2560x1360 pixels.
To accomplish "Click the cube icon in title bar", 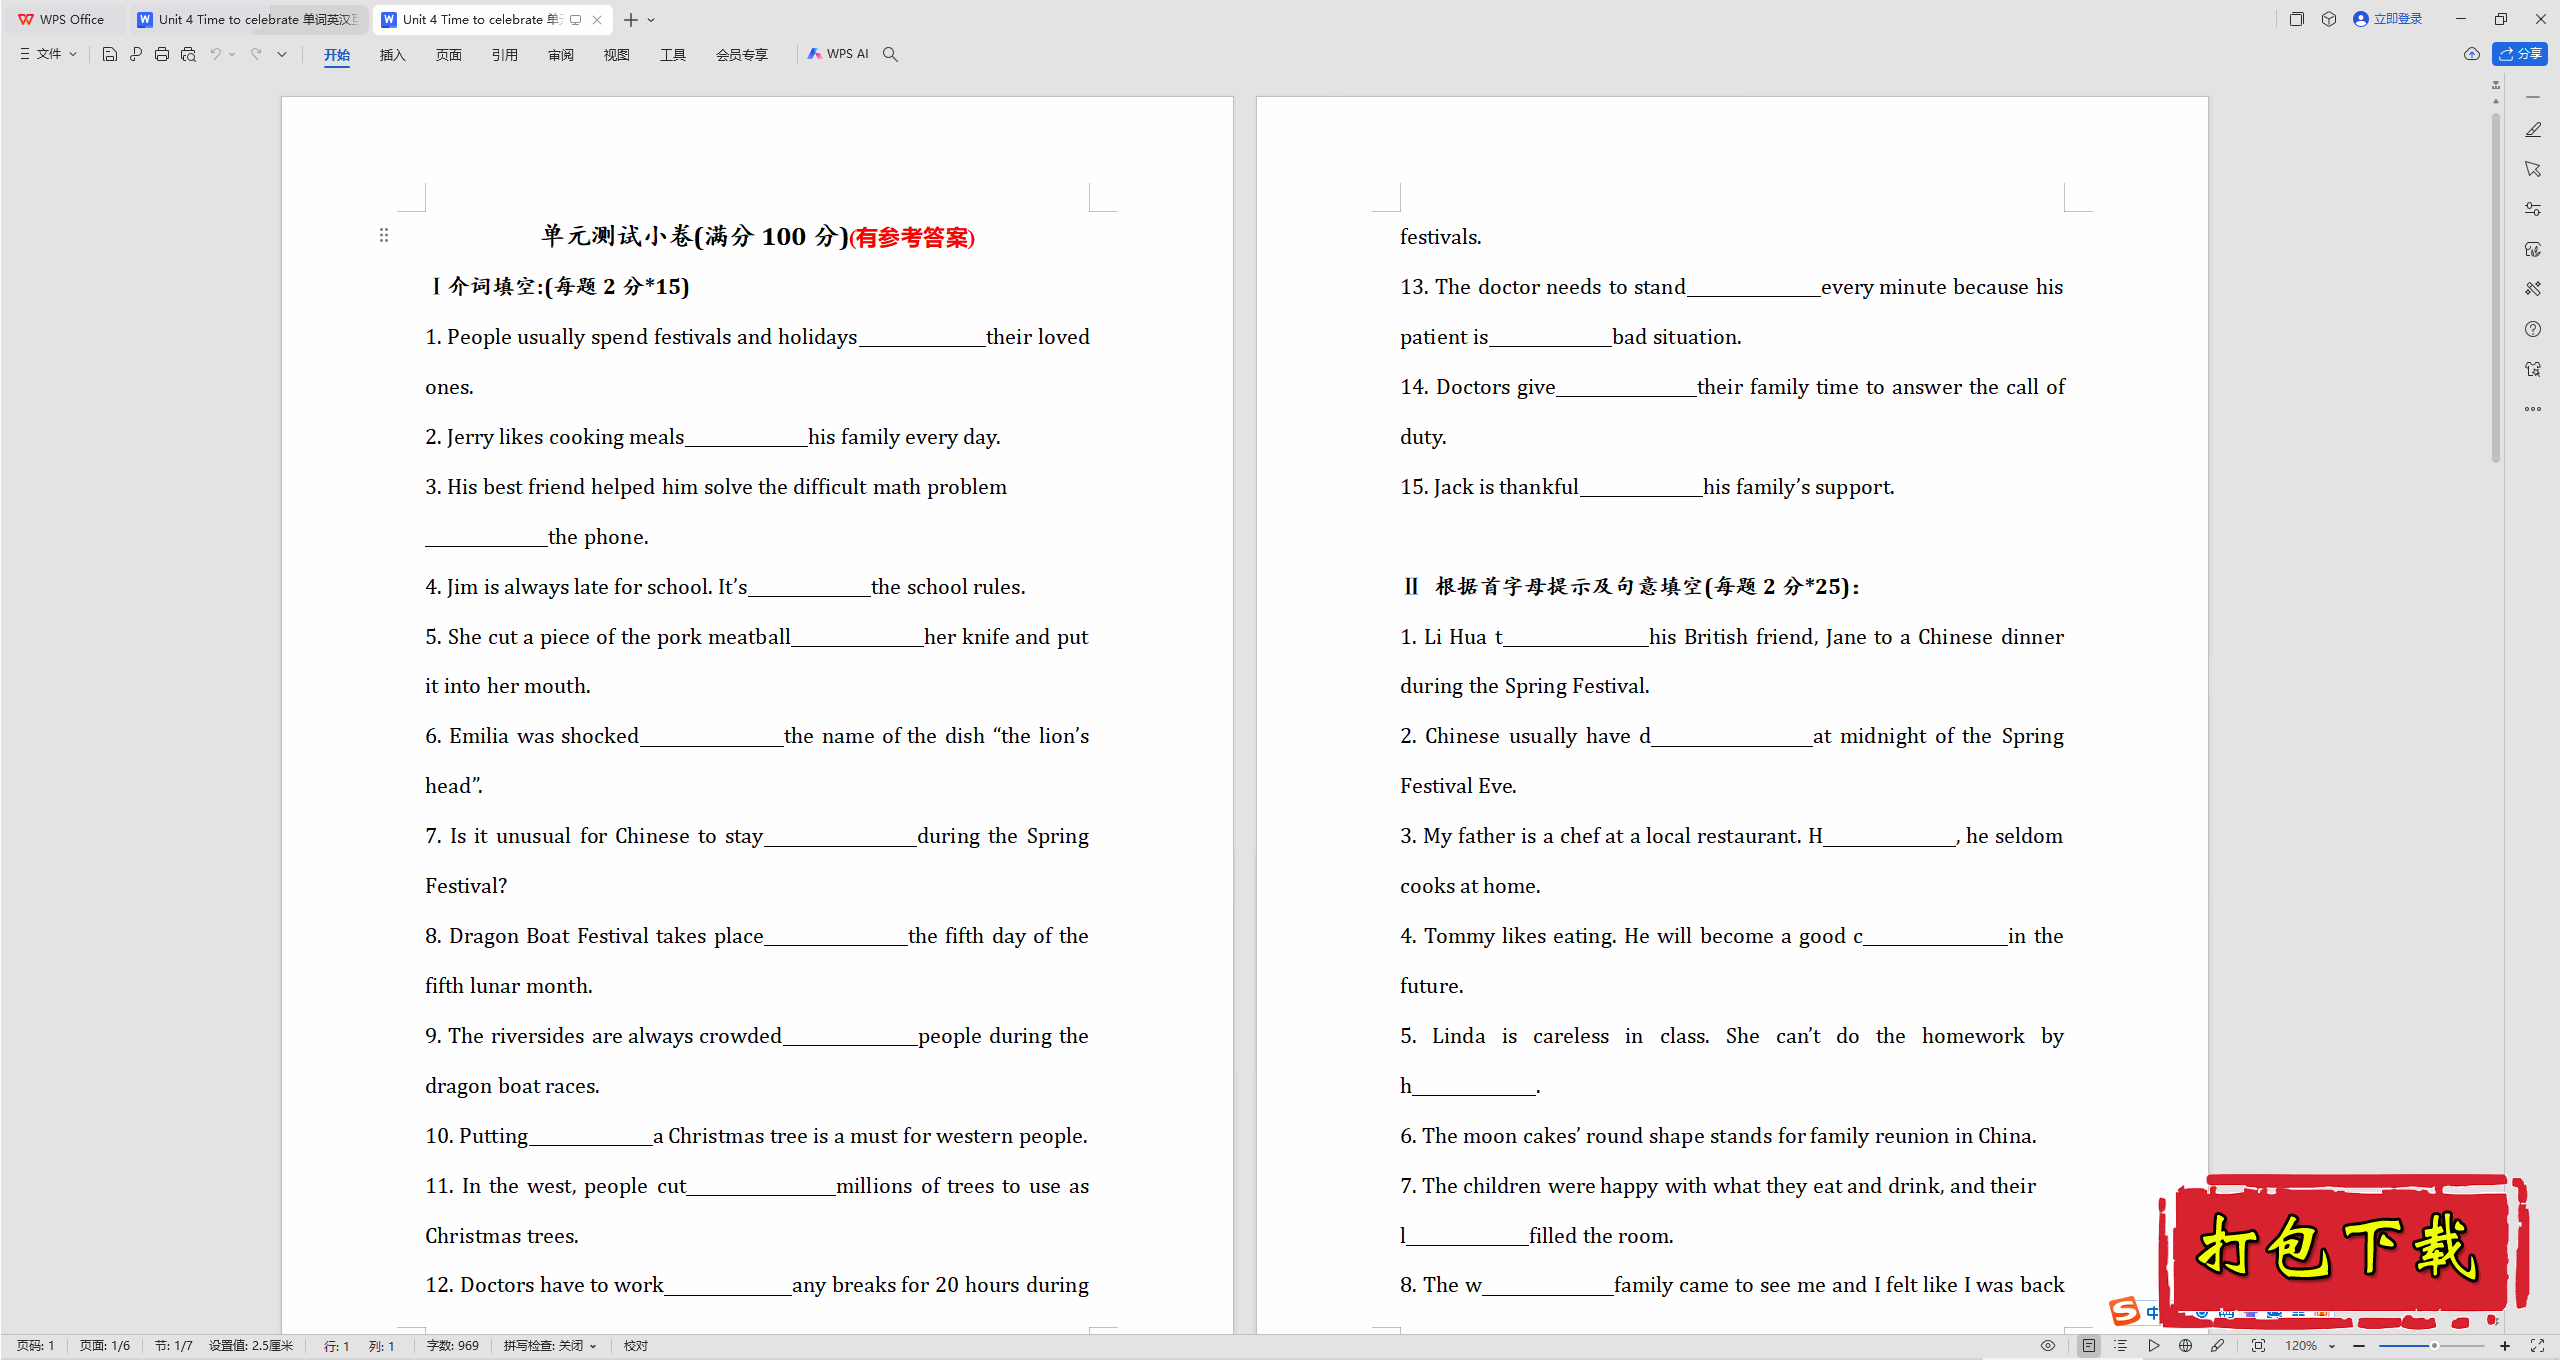I will pos(2329,19).
